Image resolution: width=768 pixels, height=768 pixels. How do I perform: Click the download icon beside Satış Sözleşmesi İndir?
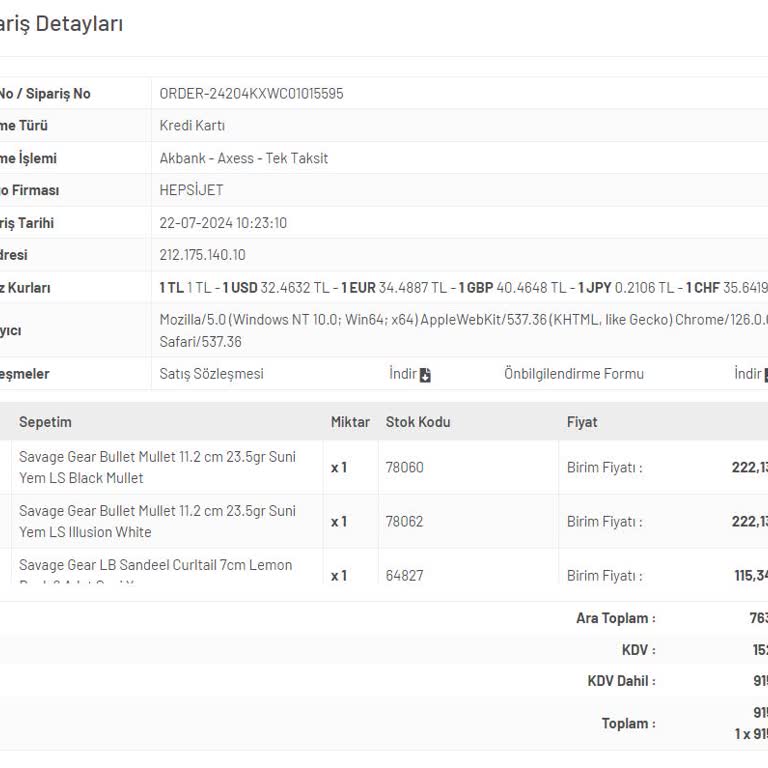coord(425,375)
